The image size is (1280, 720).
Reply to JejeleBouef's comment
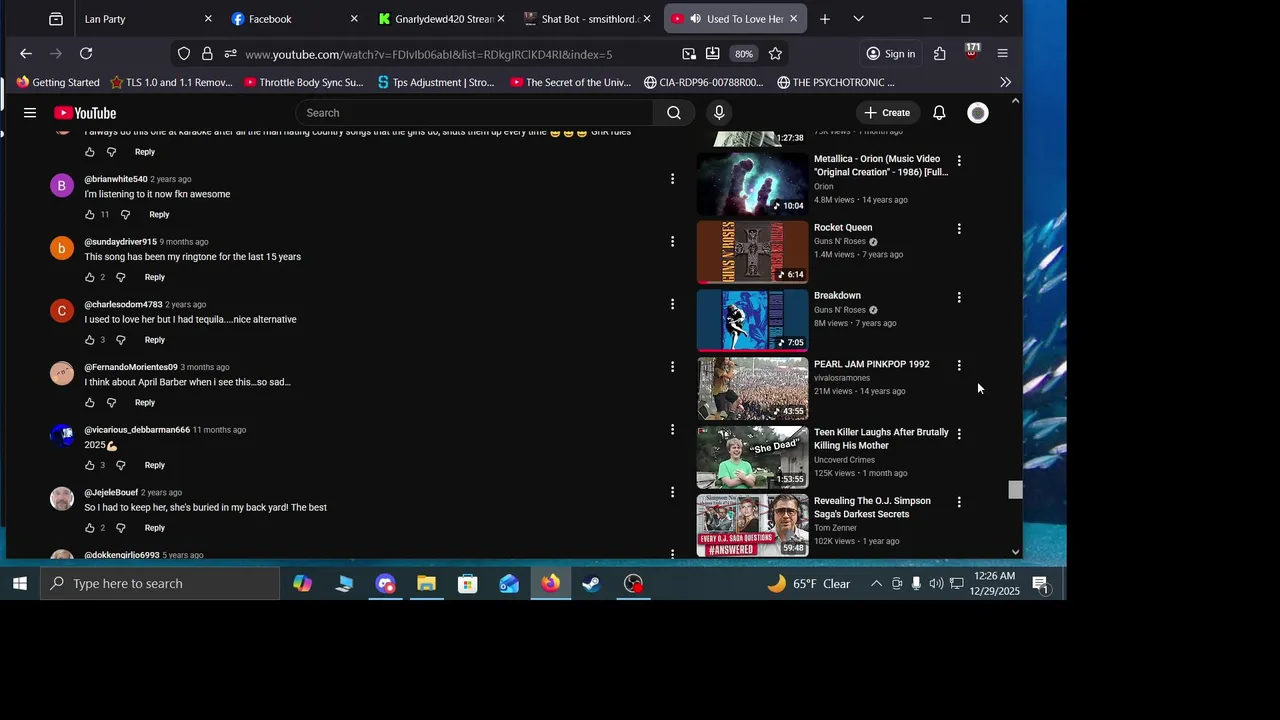pyautogui.click(x=154, y=528)
